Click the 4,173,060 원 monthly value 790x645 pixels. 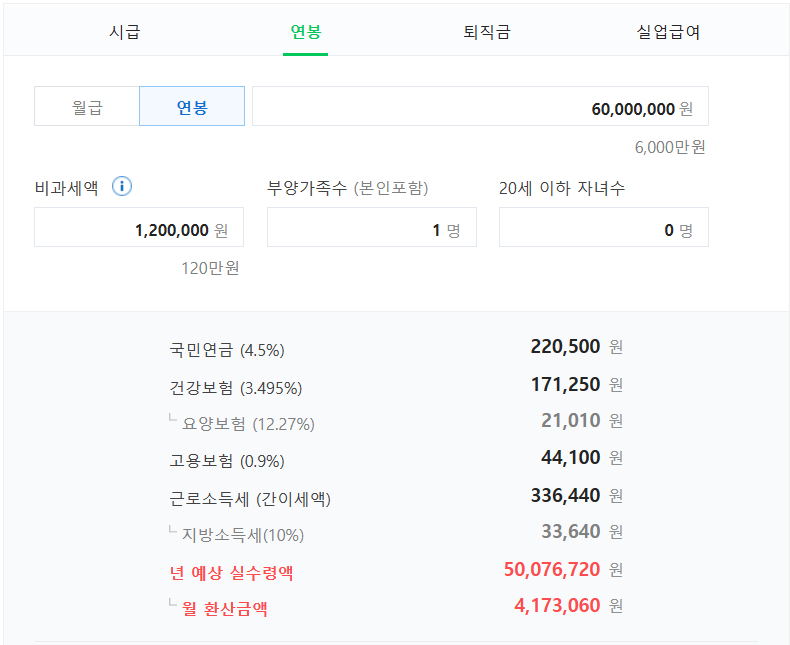pos(568,606)
